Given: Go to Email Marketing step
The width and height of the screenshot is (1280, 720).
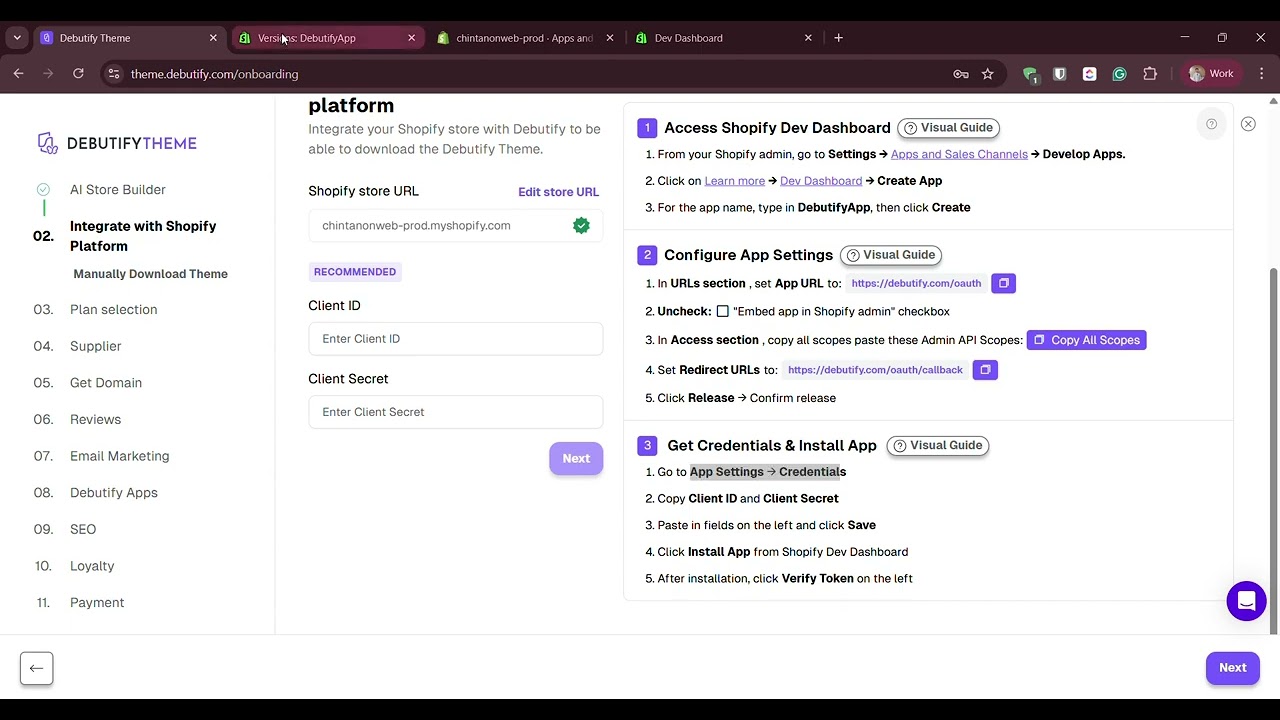Looking at the screenshot, I should (x=119, y=456).
